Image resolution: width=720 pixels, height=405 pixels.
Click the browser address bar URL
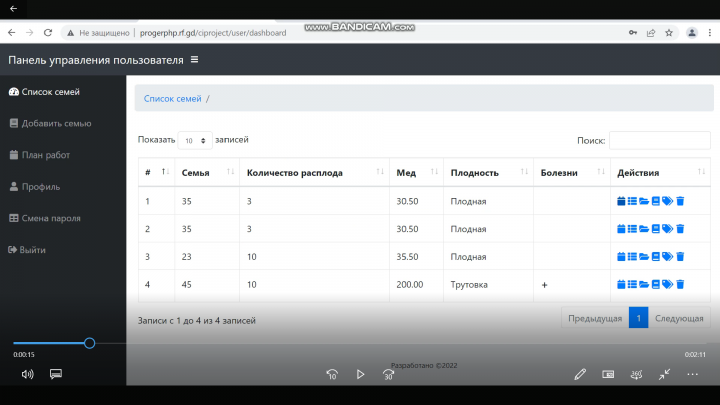tap(213, 33)
